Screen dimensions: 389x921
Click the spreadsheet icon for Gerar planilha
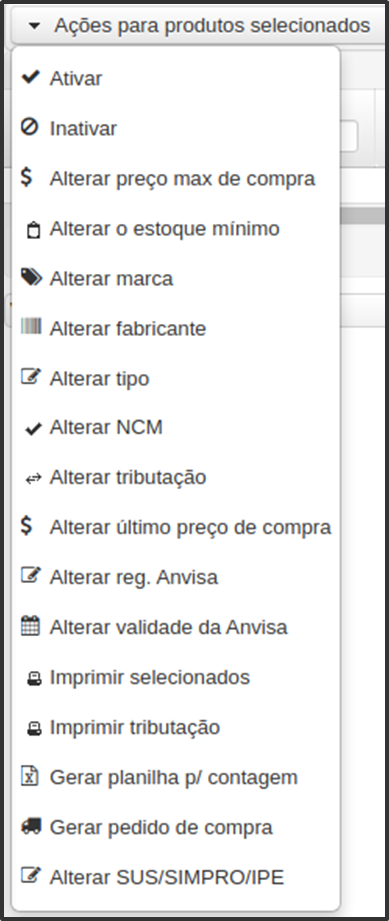(x=29, y=775)
